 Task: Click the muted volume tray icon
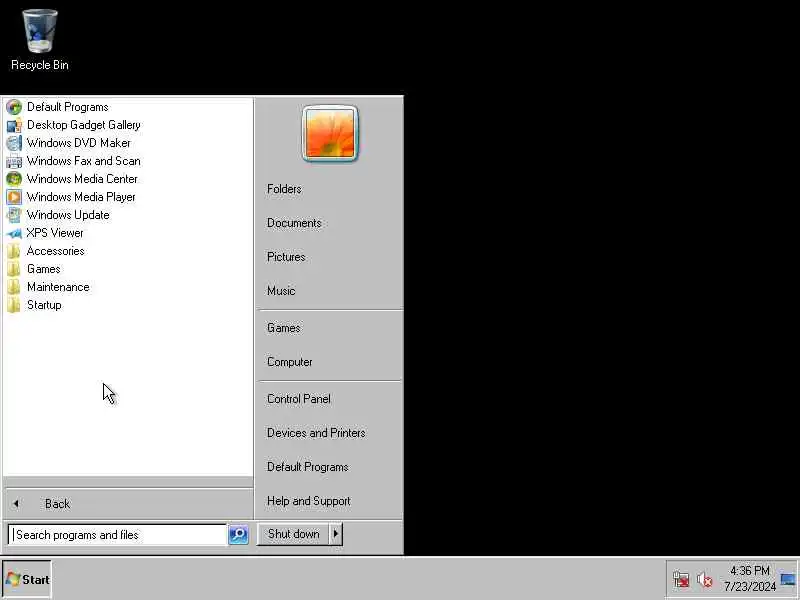tap(705, 580)
